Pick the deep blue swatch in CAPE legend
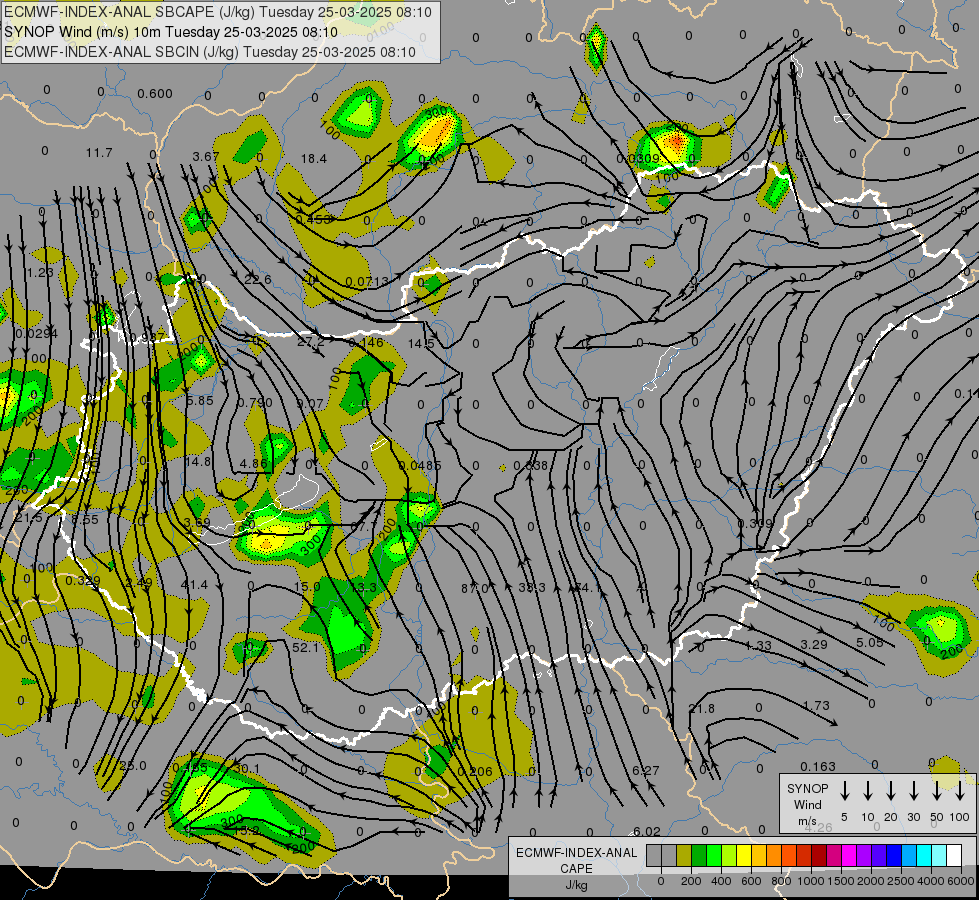 894,856
